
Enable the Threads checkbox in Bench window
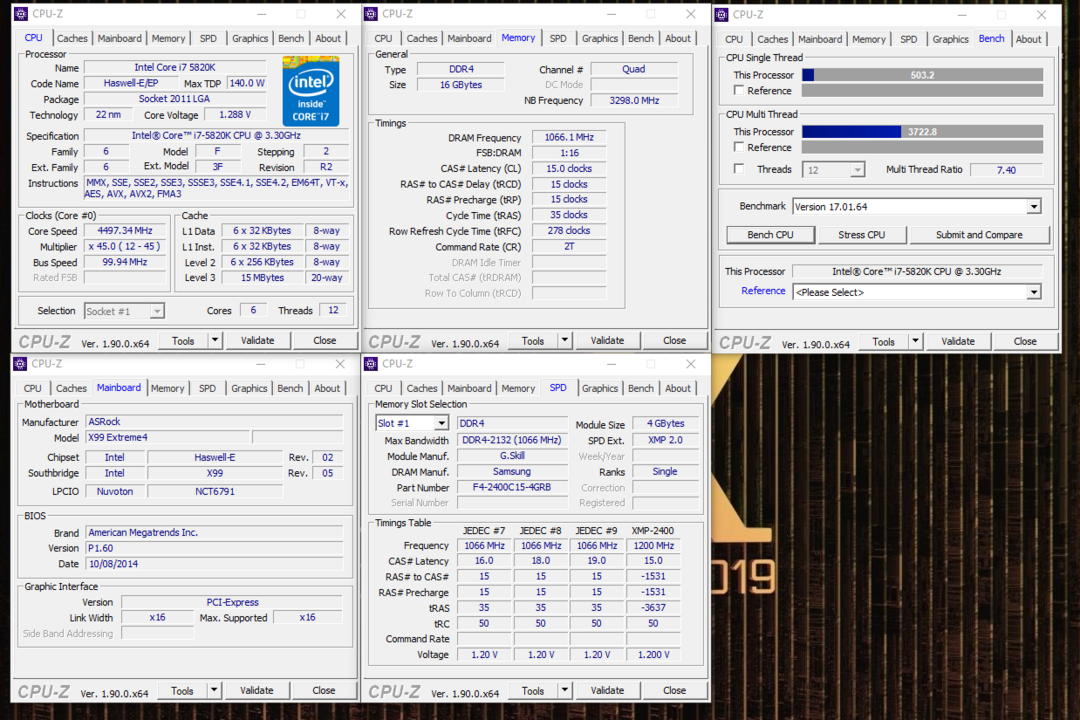(739, 169)
